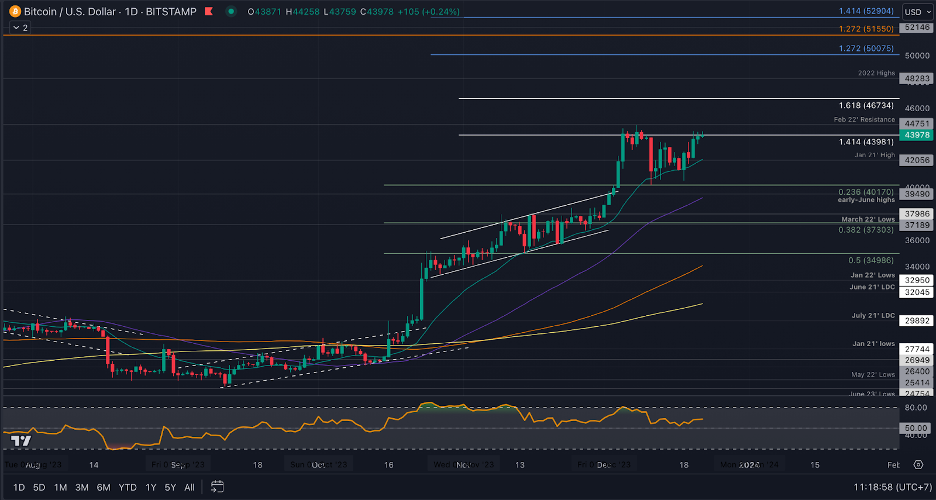Choose the YTD time range

click(x=127, y=487)
